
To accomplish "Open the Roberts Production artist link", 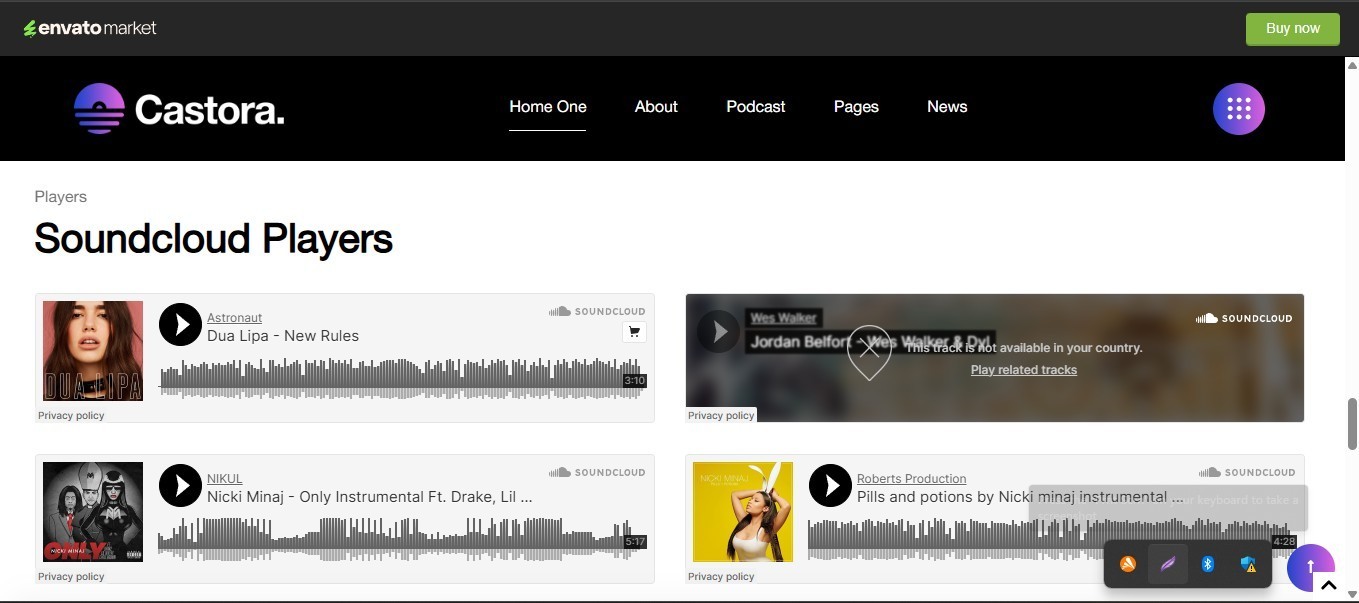I will 911,479.
